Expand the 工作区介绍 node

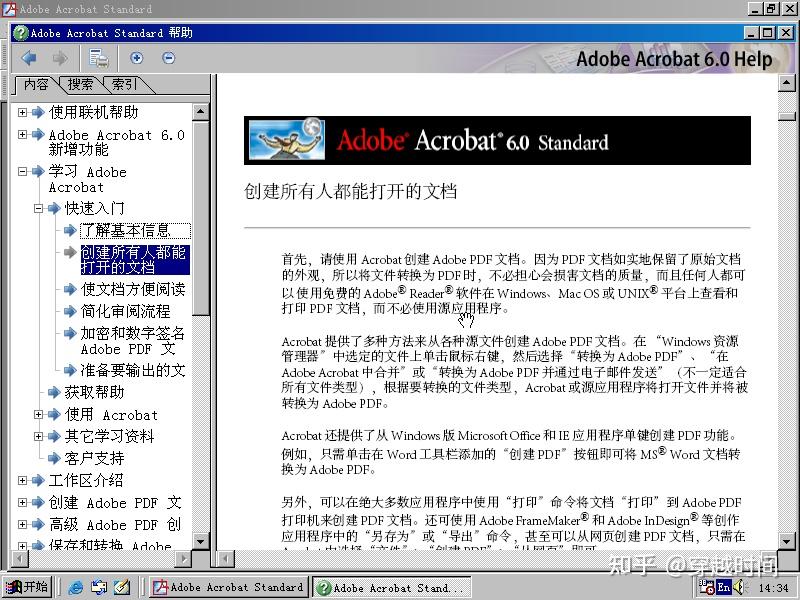(22, 480)
